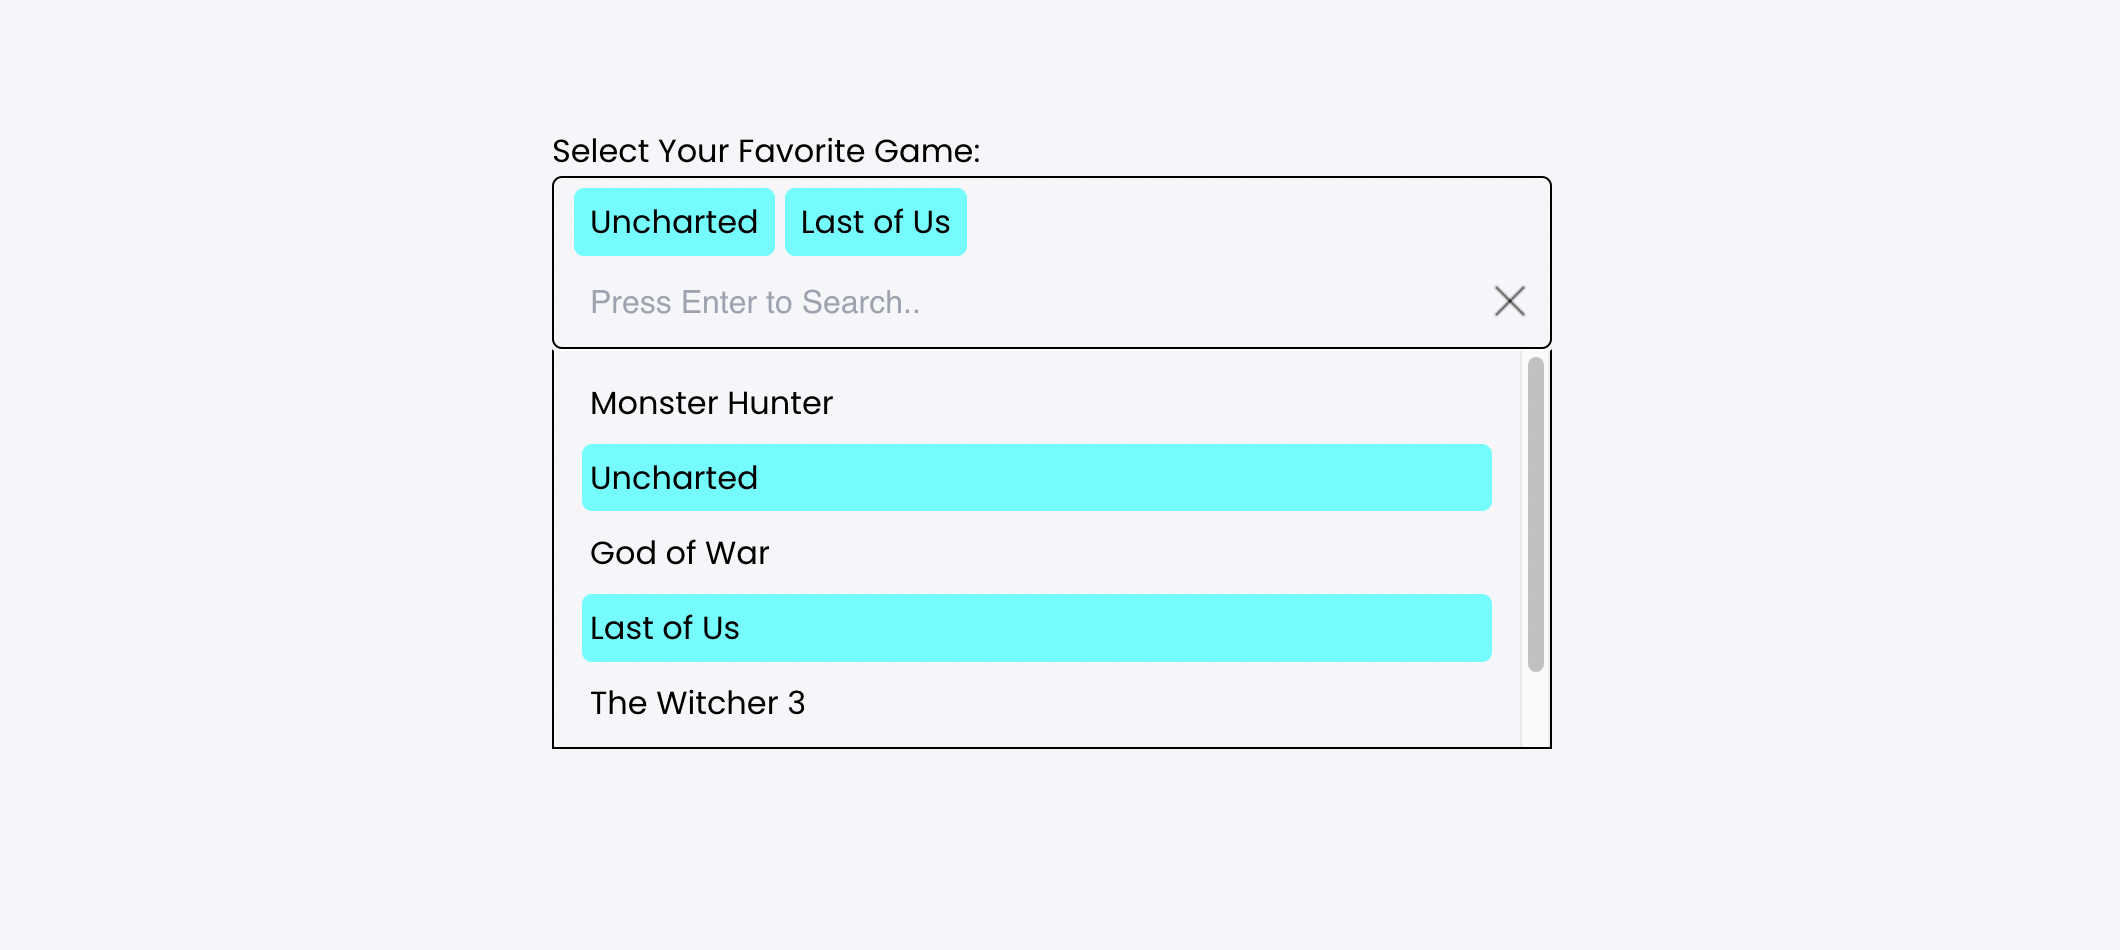Click the cyan Uncharted chip in selection box
2120x950 pixels.
pos(674,222)
